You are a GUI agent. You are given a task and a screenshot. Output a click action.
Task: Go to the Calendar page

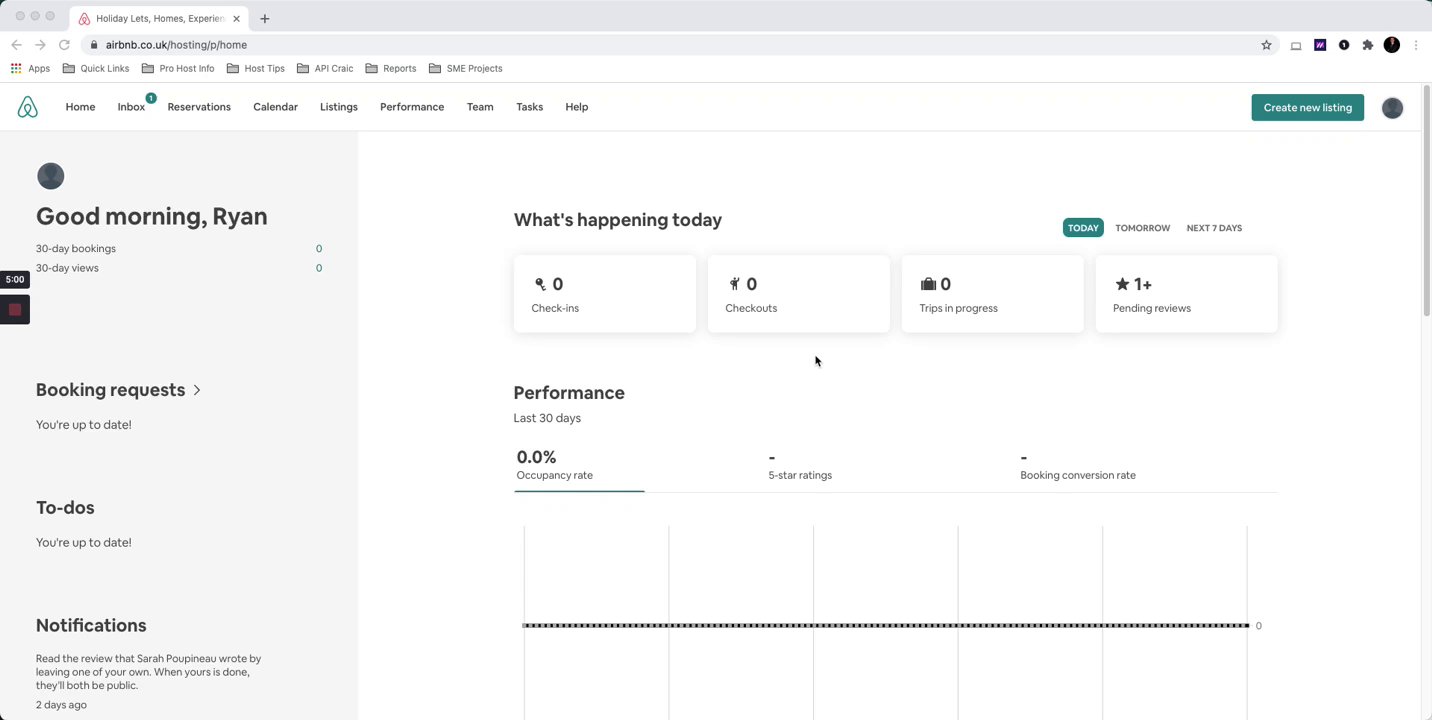coord(275,107)
